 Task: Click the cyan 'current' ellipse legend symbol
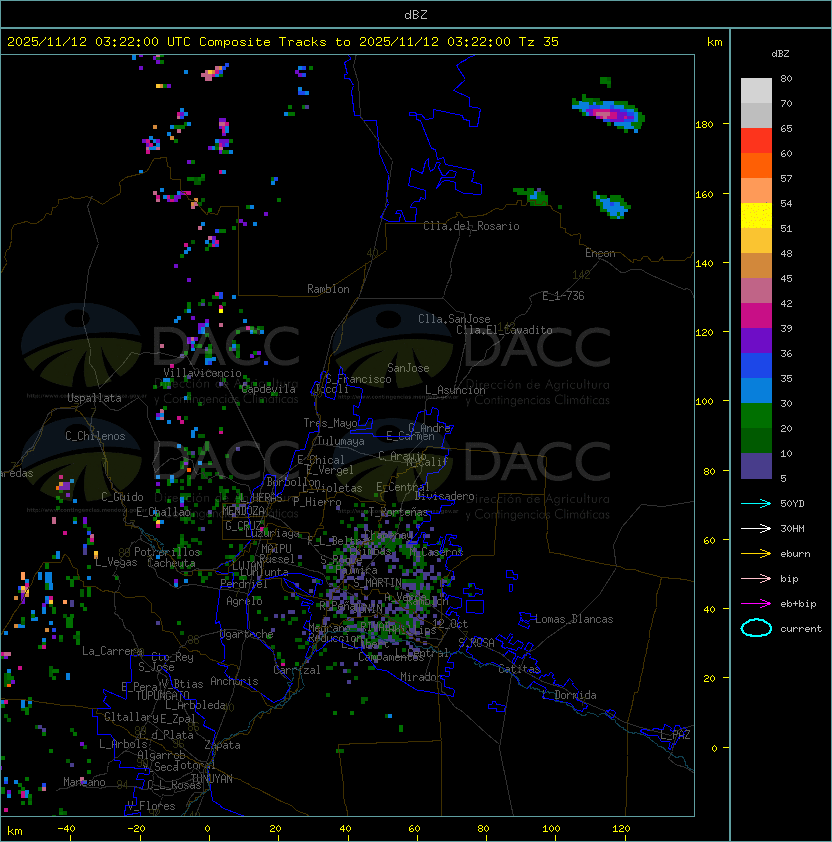click(756, 628)
